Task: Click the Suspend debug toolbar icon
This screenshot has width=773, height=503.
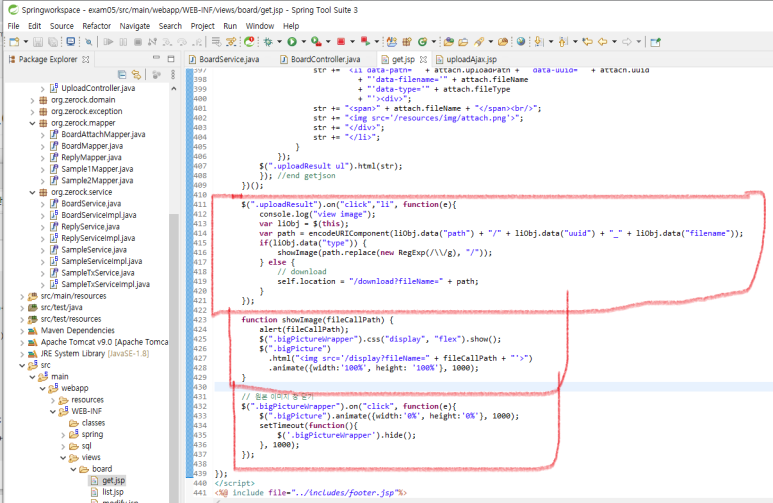Action: tap(123, 42)
